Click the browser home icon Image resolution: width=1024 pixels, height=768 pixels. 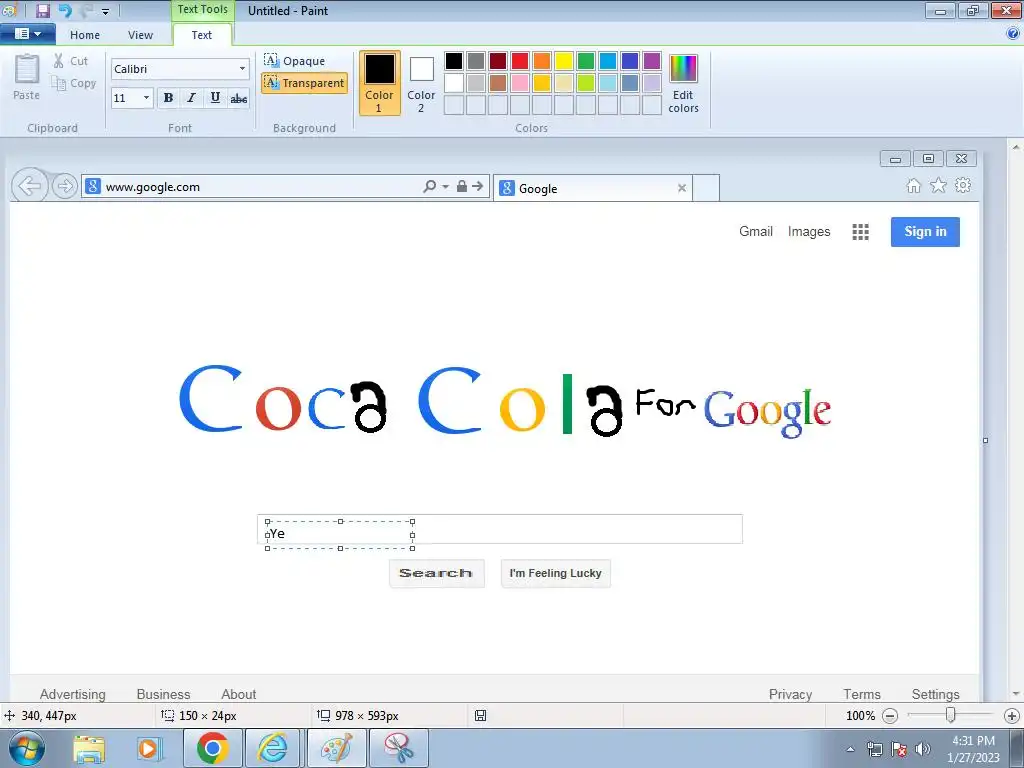914,186
